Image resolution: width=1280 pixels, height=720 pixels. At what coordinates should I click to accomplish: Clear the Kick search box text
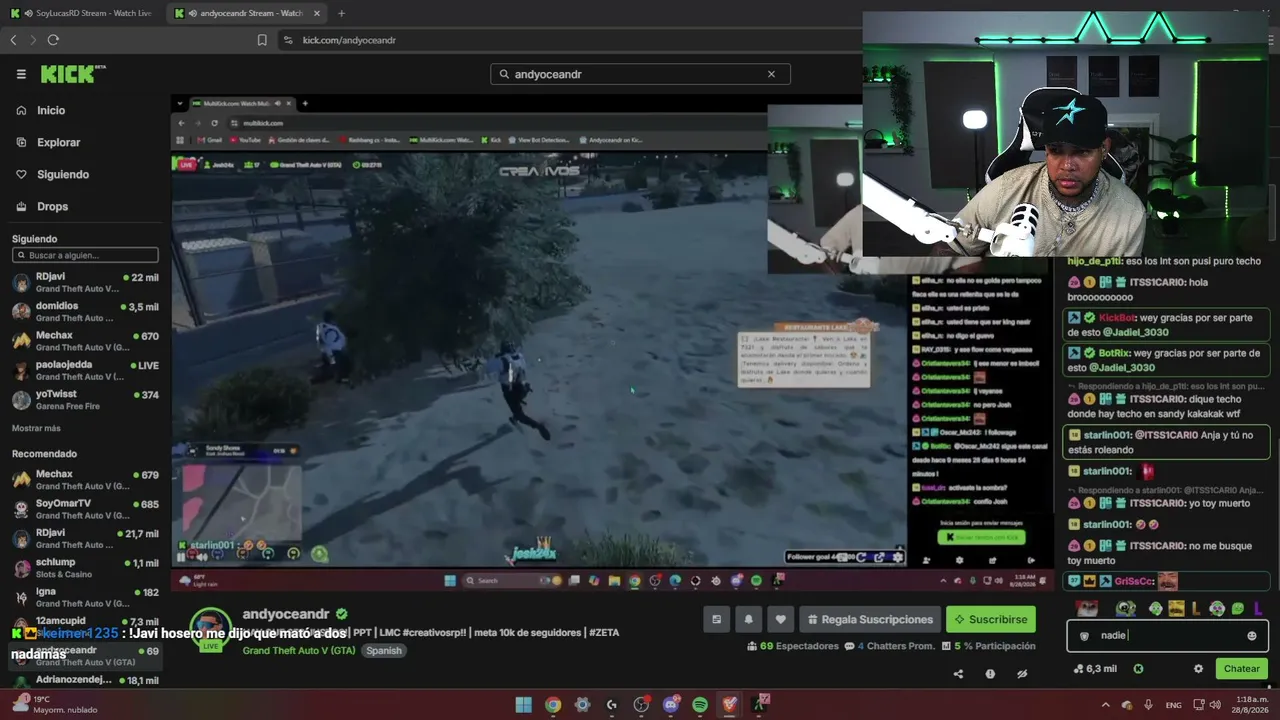[771, 74]
